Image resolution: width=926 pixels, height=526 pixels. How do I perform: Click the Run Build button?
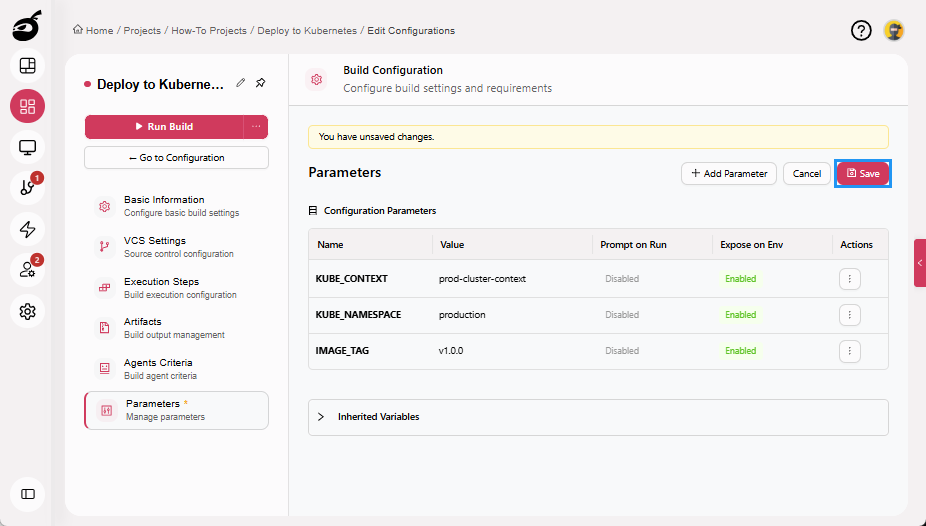point(164,126)
